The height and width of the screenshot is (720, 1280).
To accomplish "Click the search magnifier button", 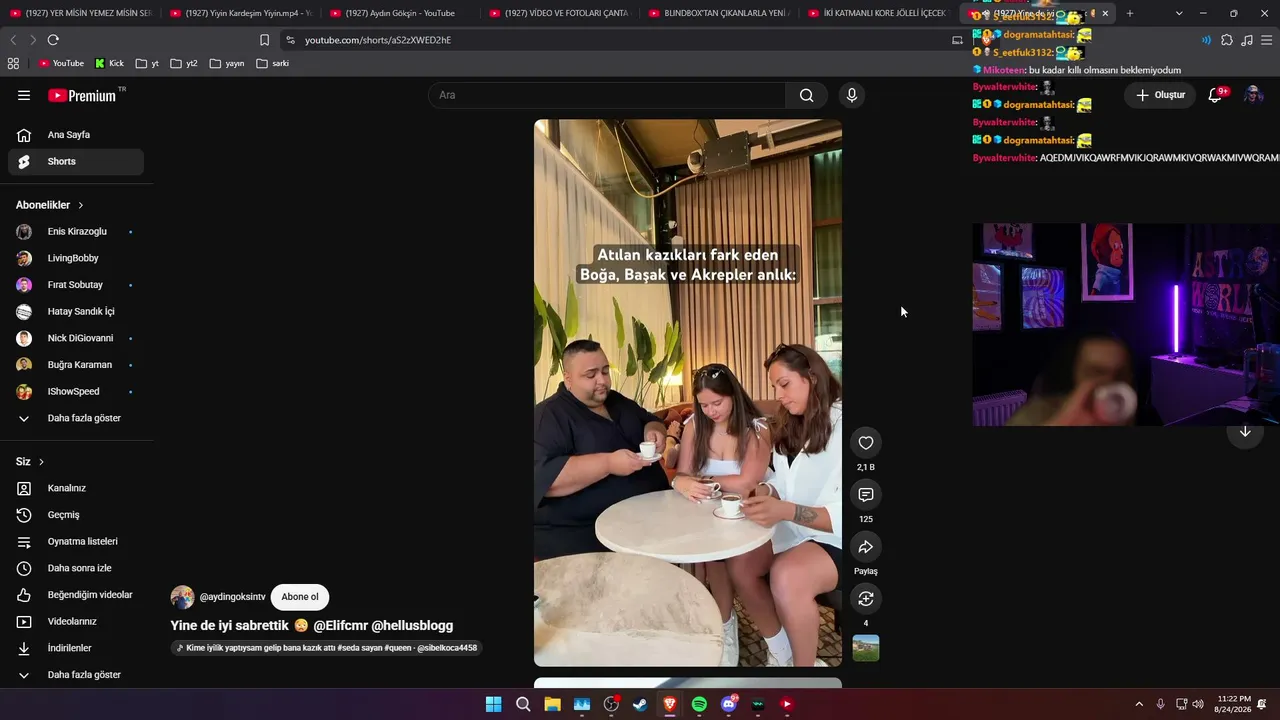I will coord(806,95).
